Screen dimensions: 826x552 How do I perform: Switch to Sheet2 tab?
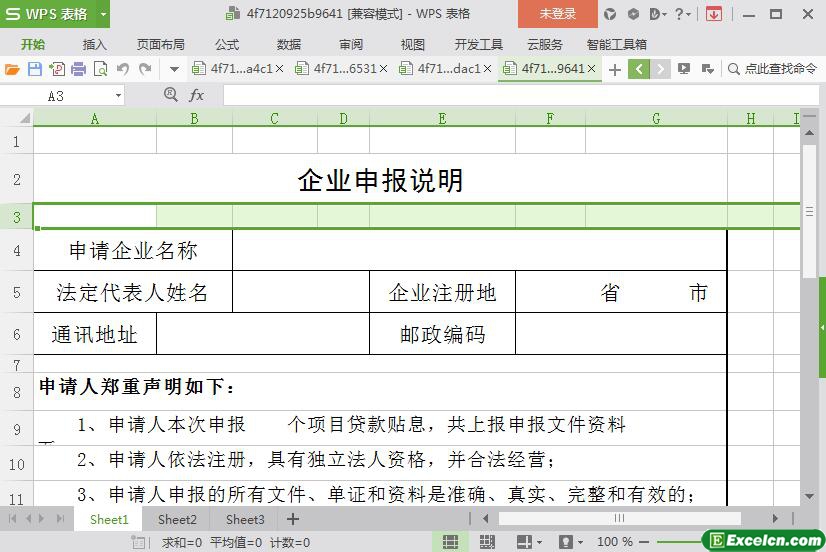(177, 519)
